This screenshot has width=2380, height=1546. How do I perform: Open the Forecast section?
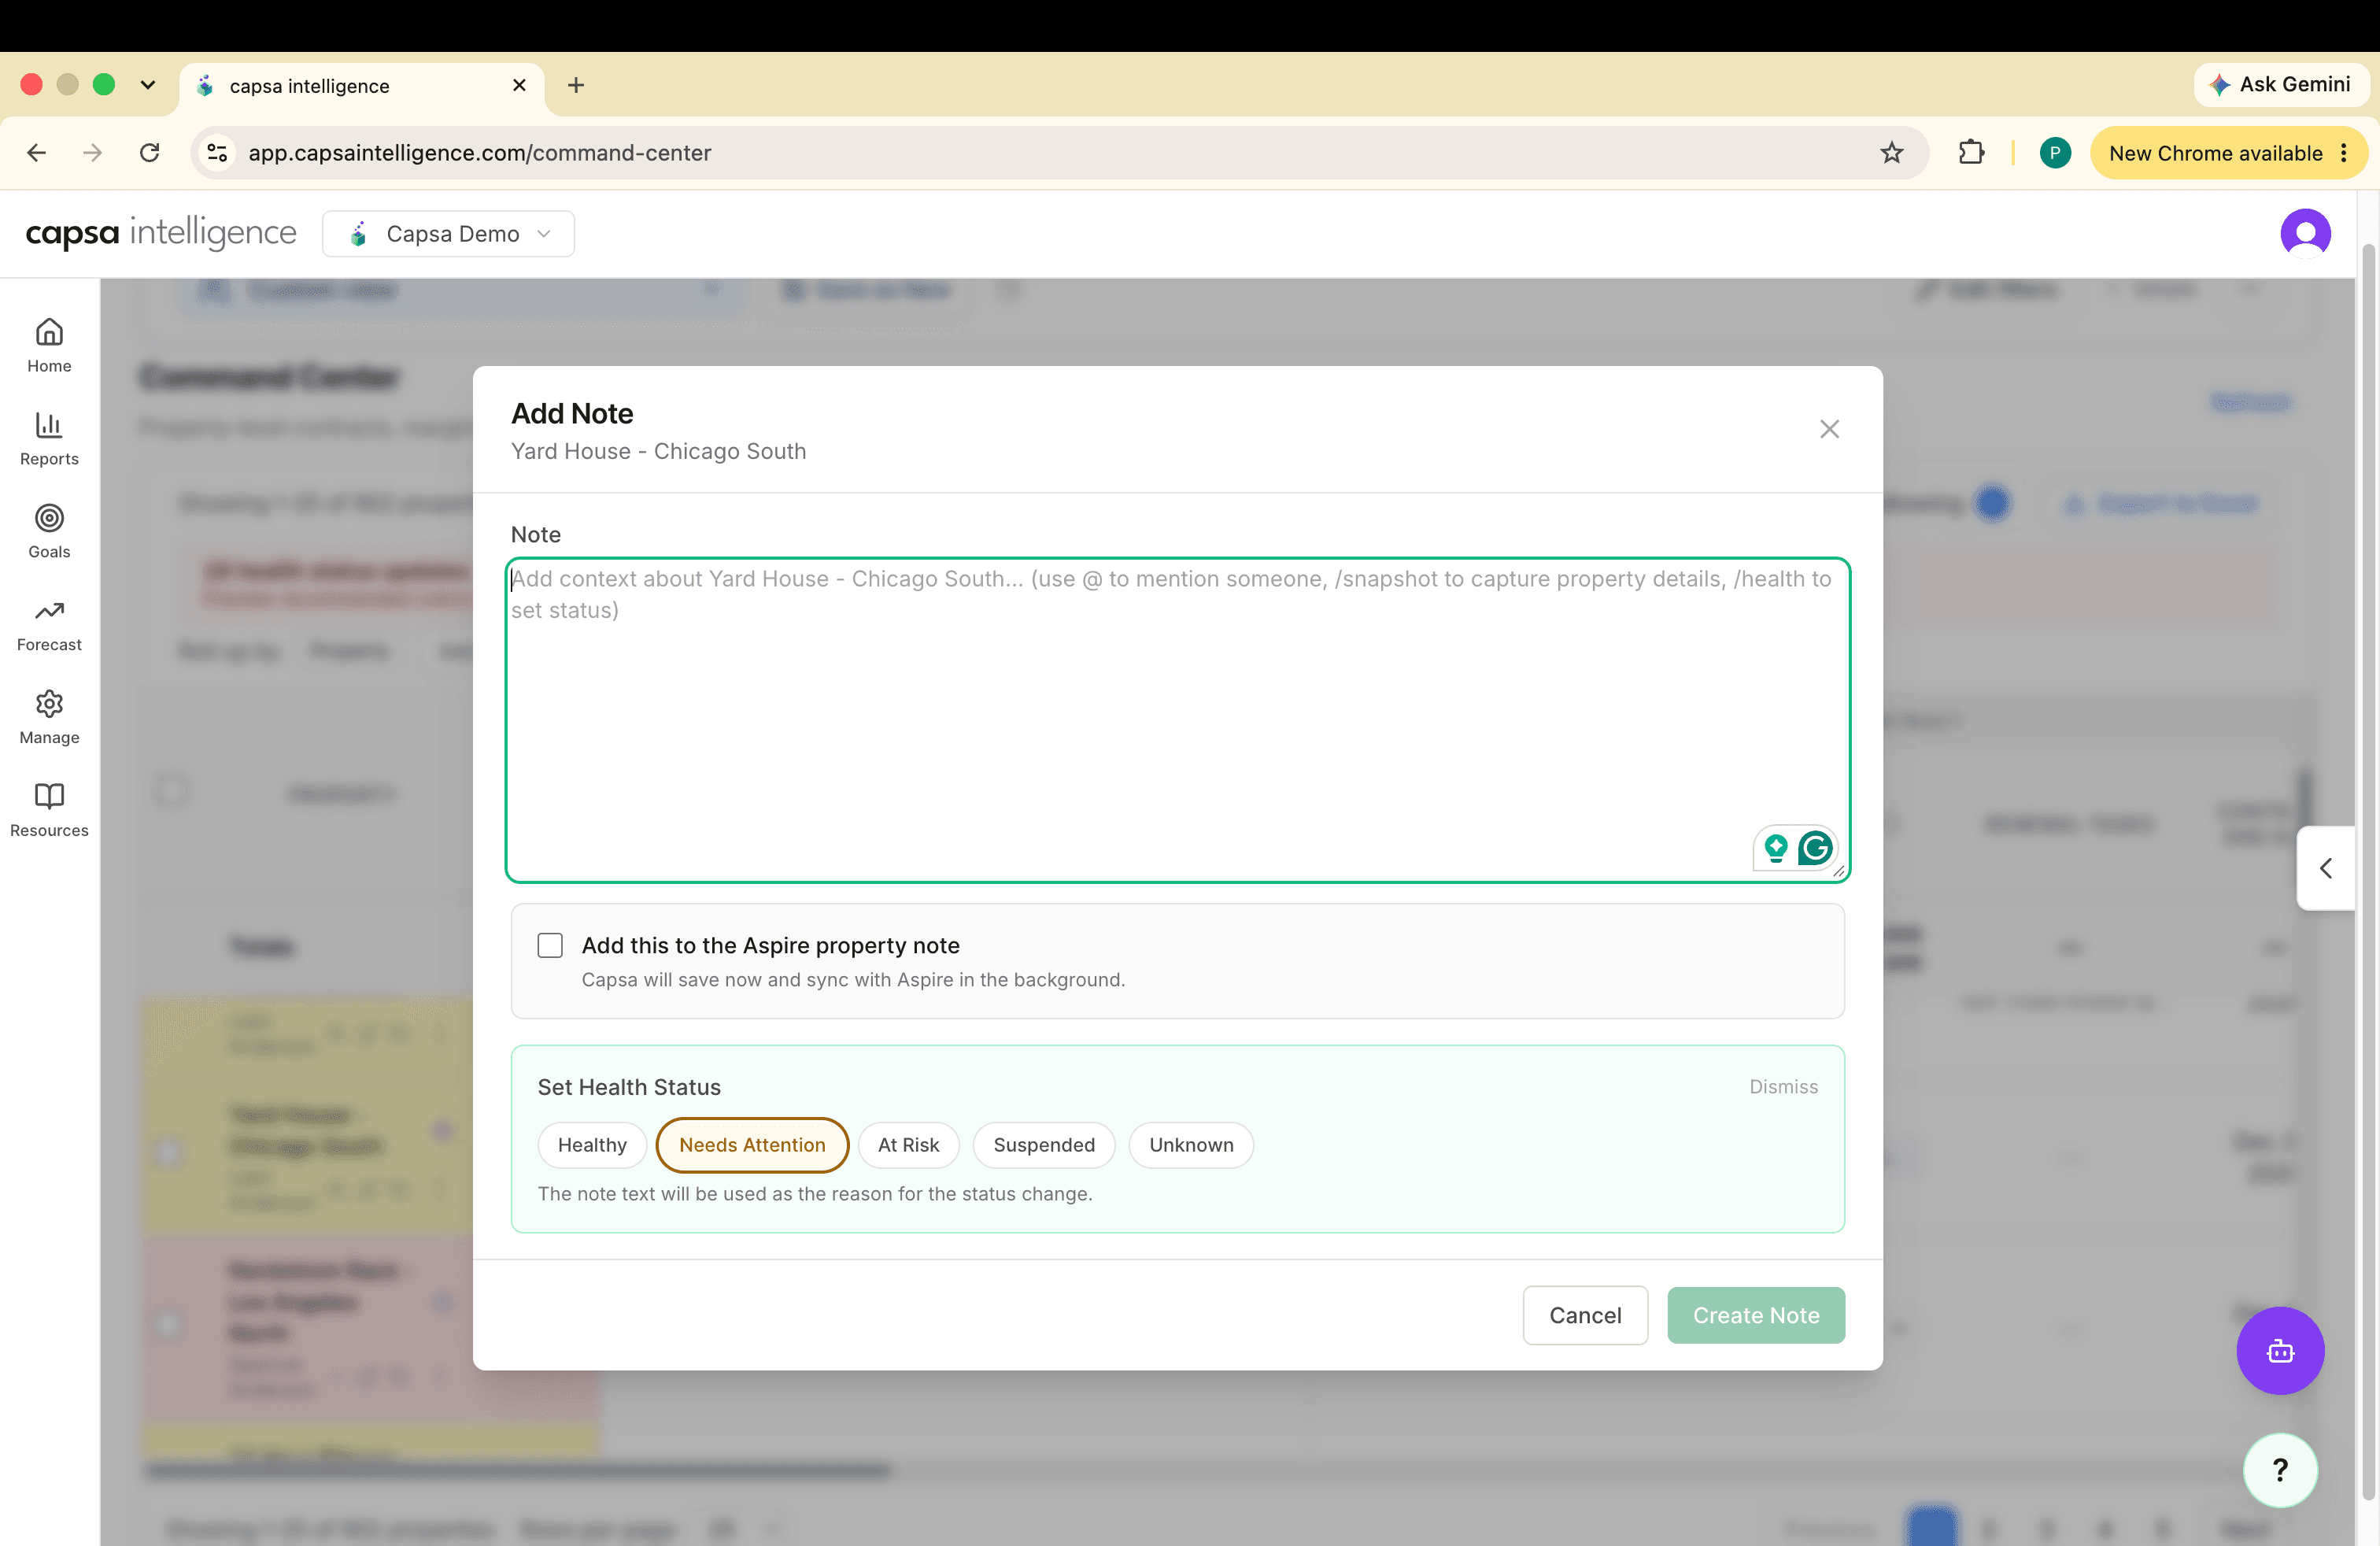click(49, 624)
